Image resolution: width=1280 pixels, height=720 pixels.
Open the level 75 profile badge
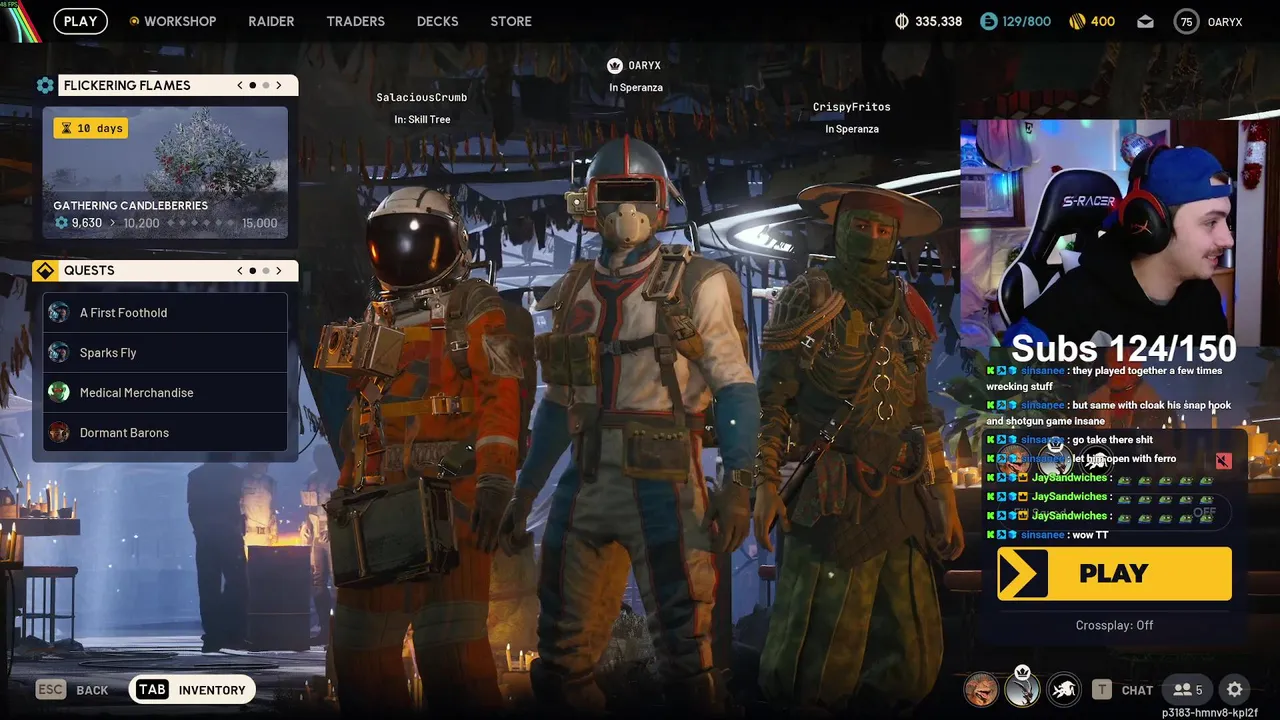coord(1186,21)
